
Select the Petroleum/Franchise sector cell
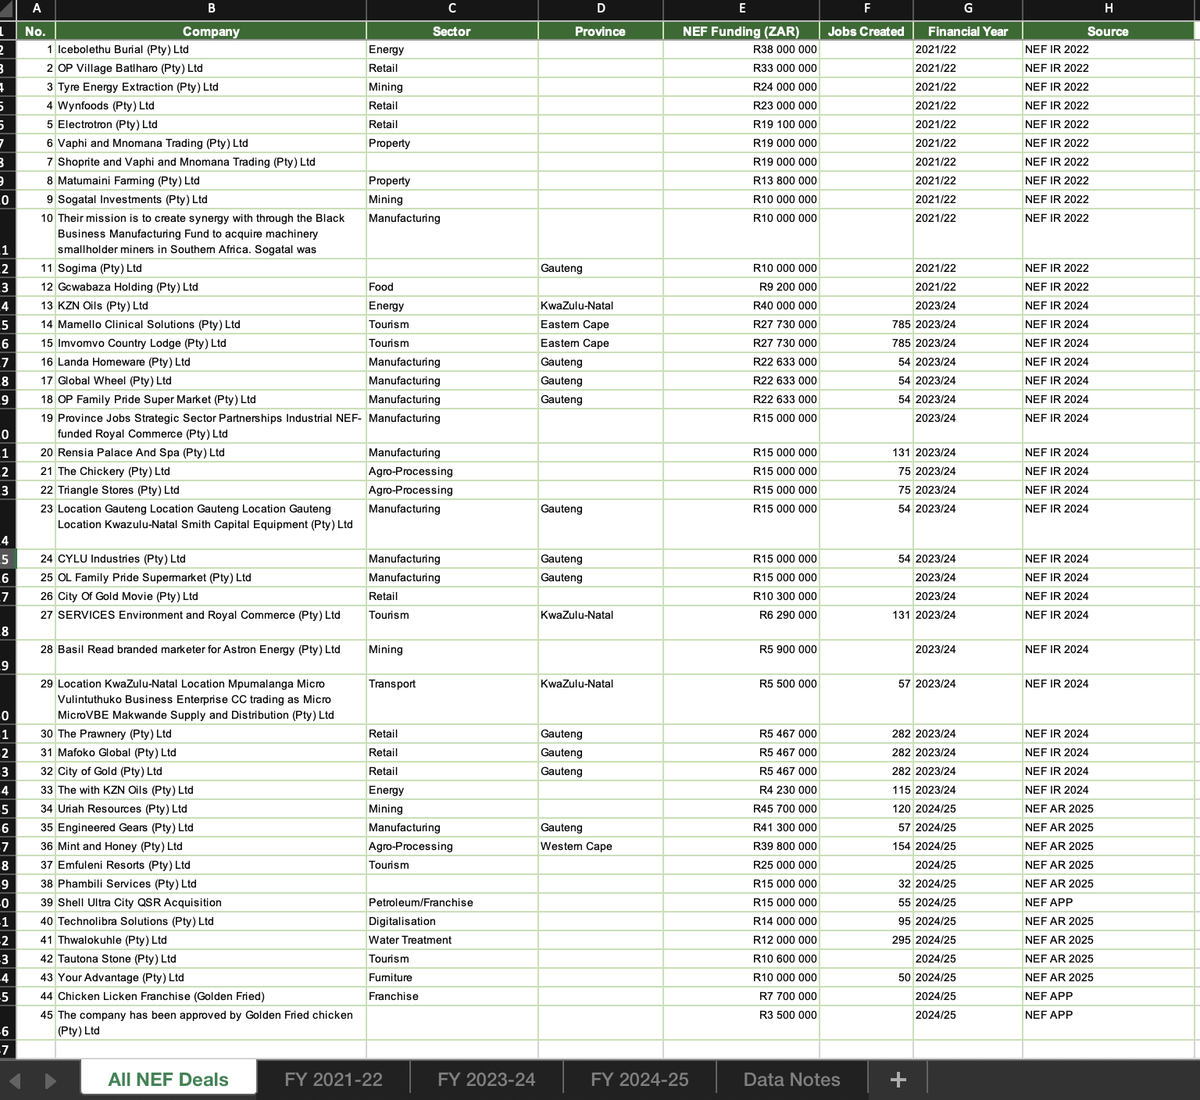coord(452,903)
